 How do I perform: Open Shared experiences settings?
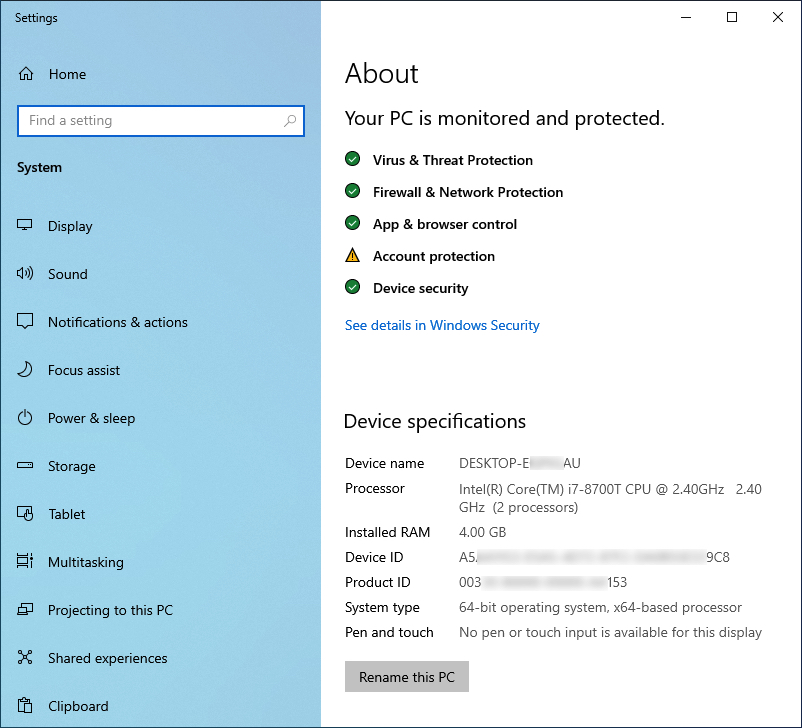(x=107, y=658)
